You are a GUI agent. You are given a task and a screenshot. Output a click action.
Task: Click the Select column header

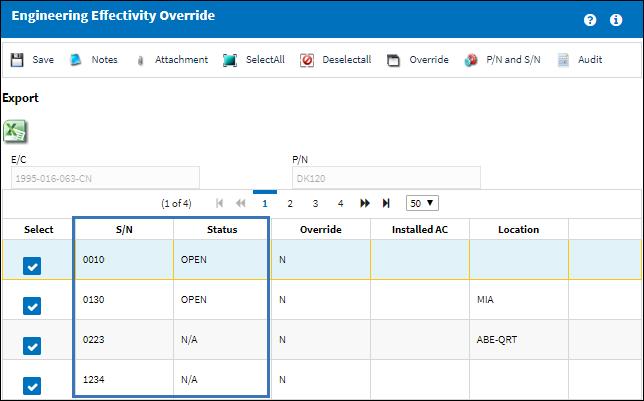pyautogui.click(x=39, y=230)
